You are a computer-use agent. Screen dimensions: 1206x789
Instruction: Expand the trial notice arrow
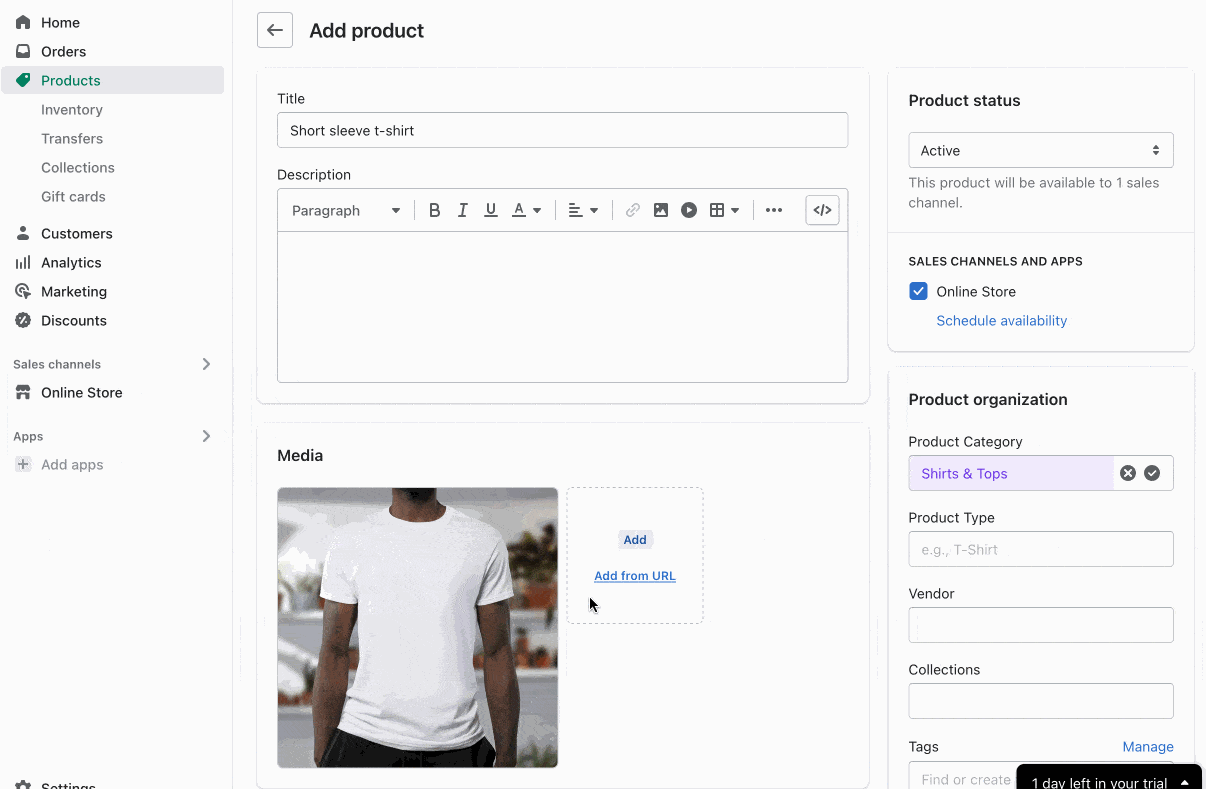click(1185, 782)
